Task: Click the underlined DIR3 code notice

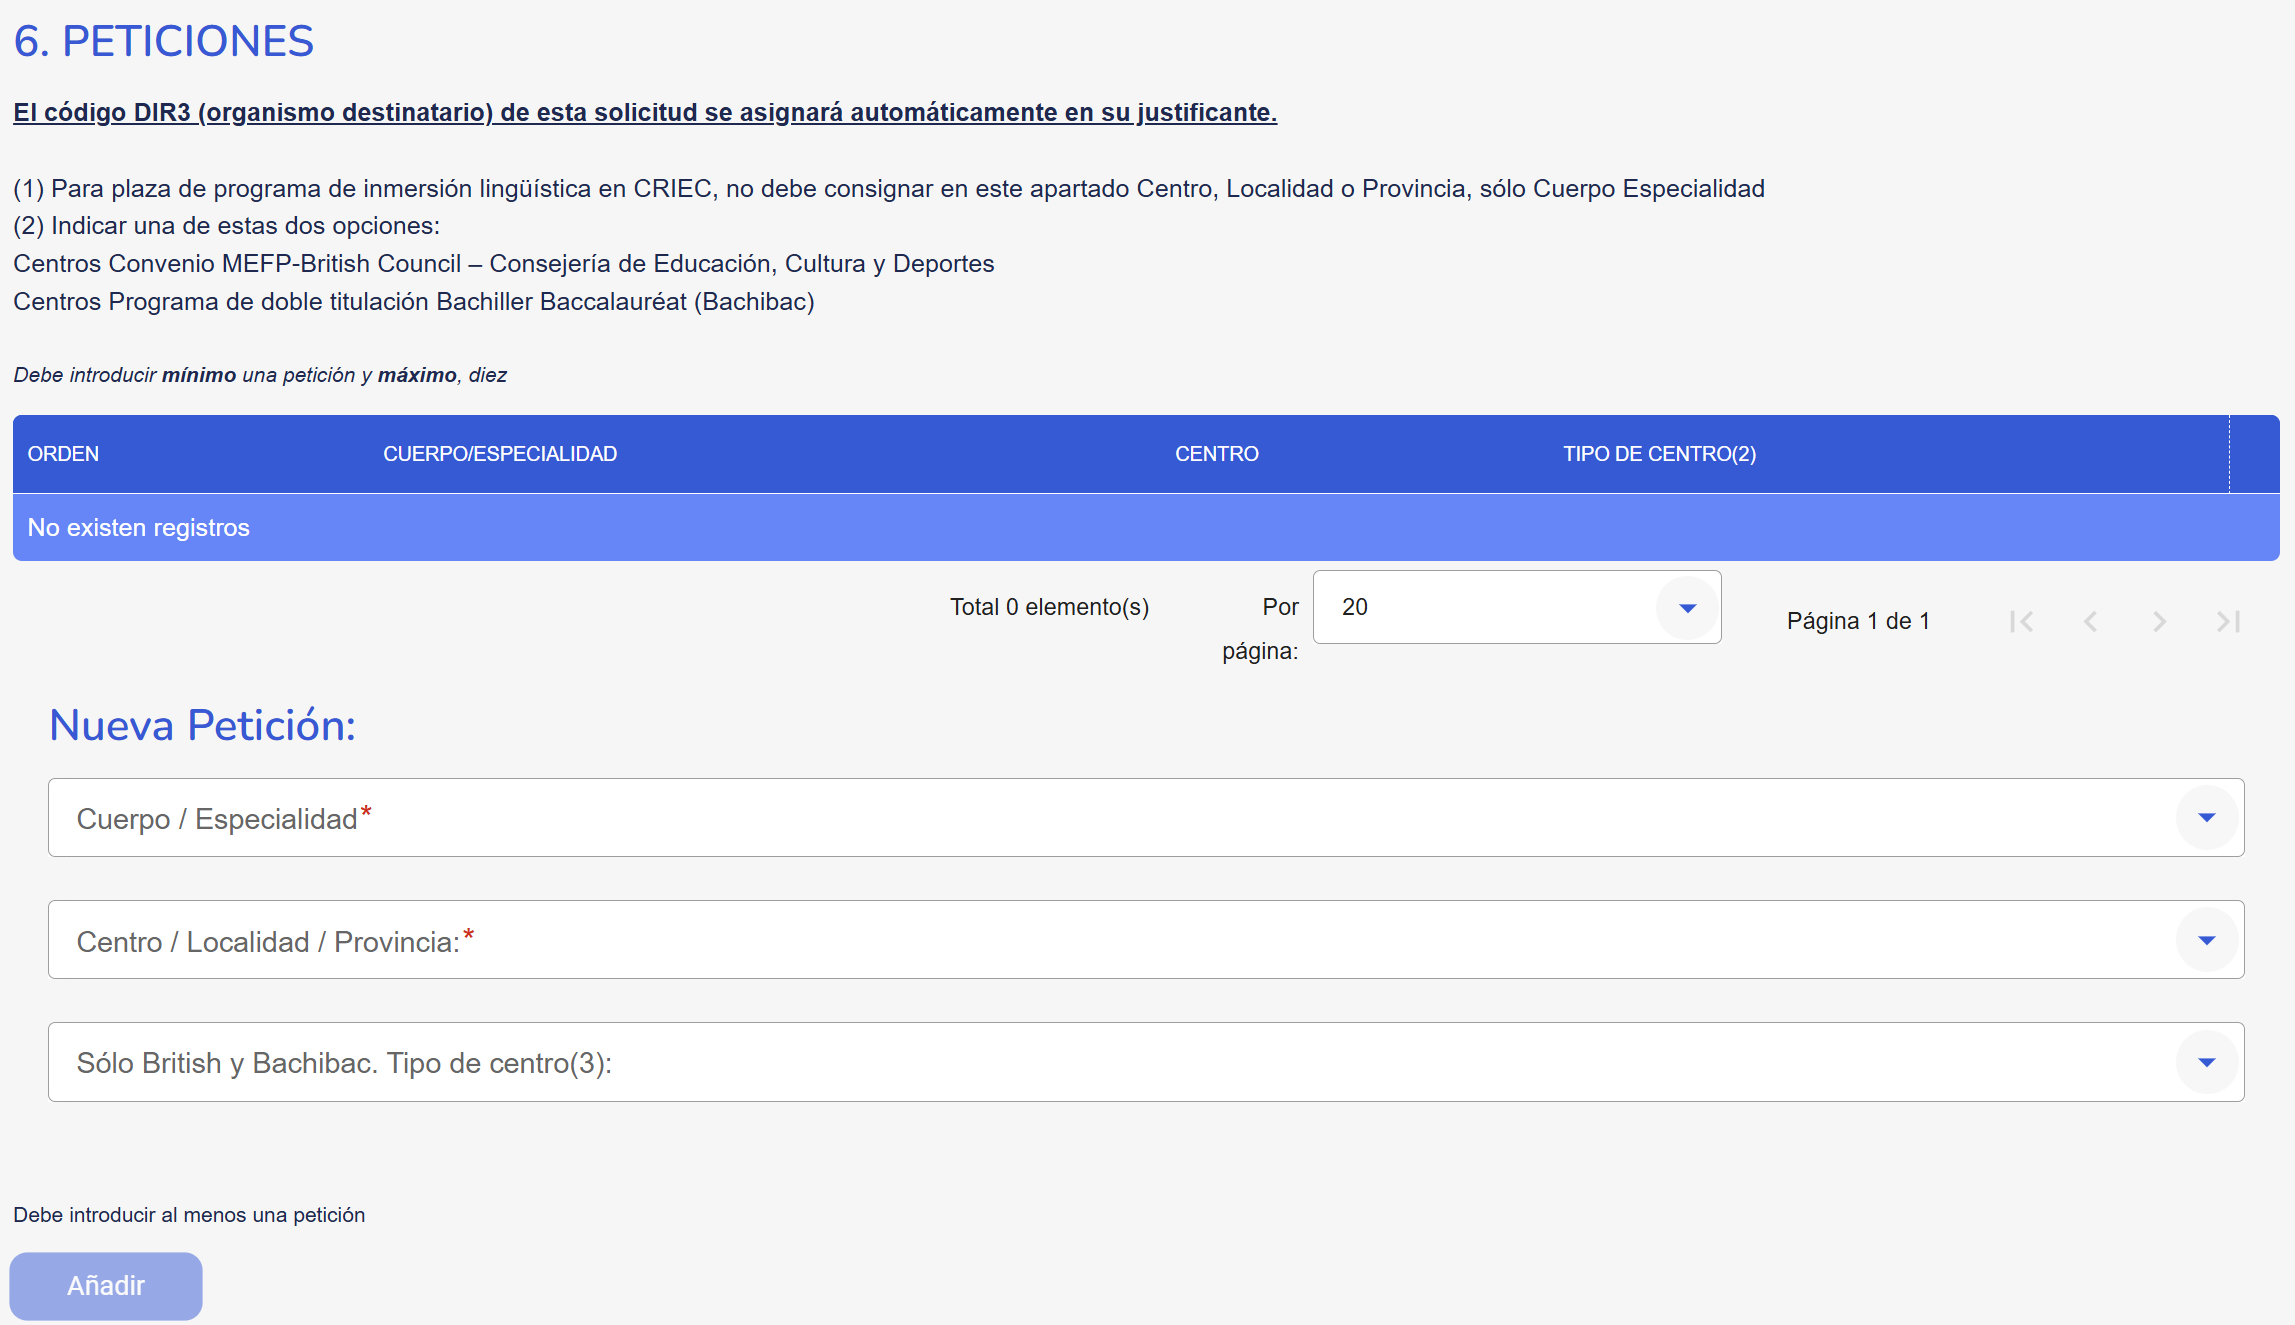Action: click(645, 113)
